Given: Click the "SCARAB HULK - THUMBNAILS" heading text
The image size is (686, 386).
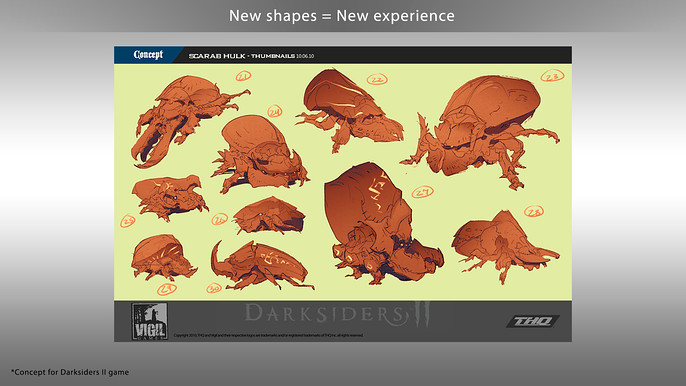Looking at the screenshot, I should (x=242, y=56).
